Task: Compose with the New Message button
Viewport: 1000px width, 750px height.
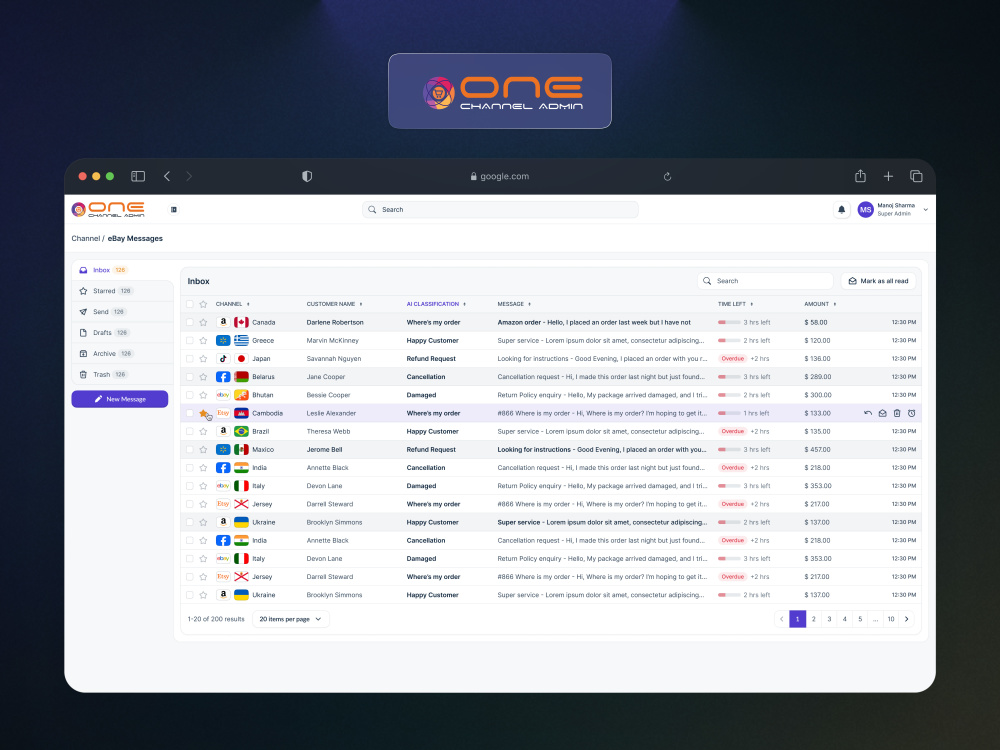Action: 120,399
